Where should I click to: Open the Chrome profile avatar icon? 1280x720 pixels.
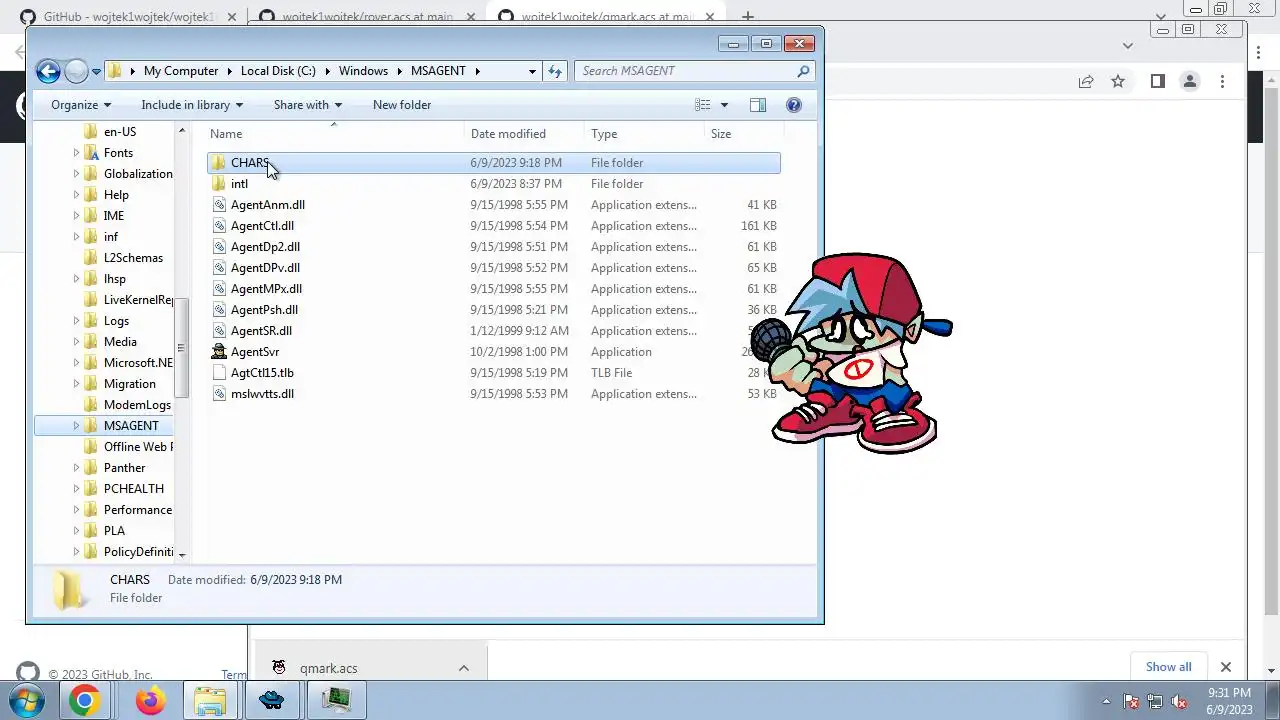tap(1190, 82)
